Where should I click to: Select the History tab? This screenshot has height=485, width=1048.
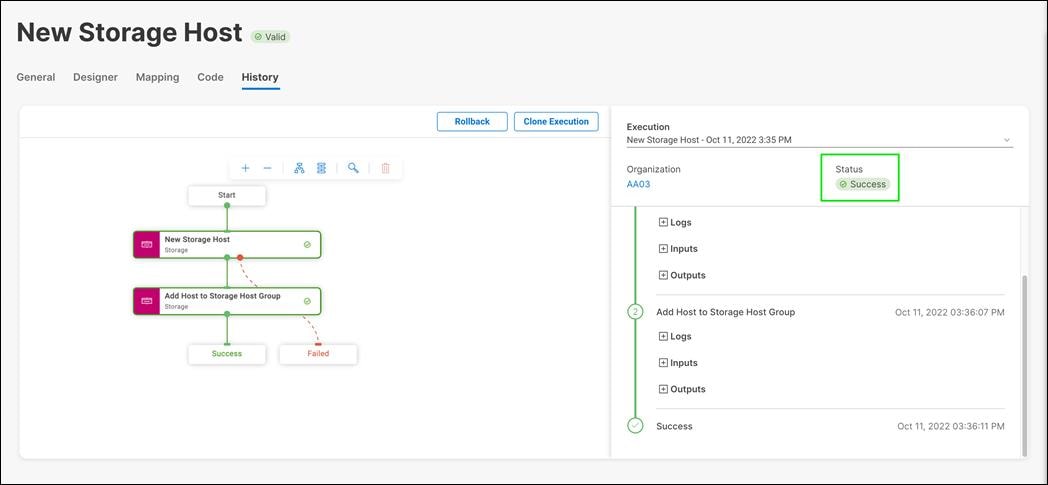(260, 77)
